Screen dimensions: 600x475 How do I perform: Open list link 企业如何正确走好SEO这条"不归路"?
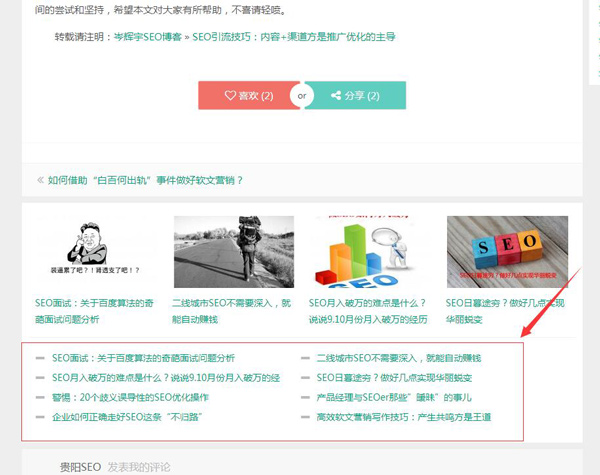132,417
